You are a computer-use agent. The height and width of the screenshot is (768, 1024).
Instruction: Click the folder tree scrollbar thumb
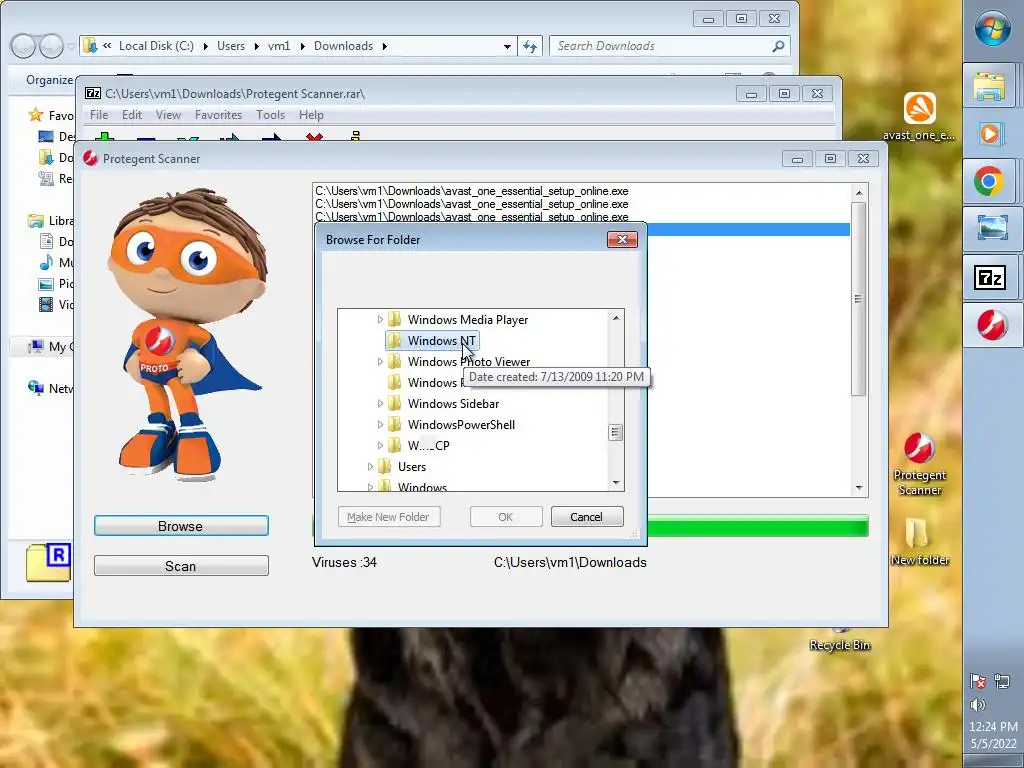pos(615,432)
